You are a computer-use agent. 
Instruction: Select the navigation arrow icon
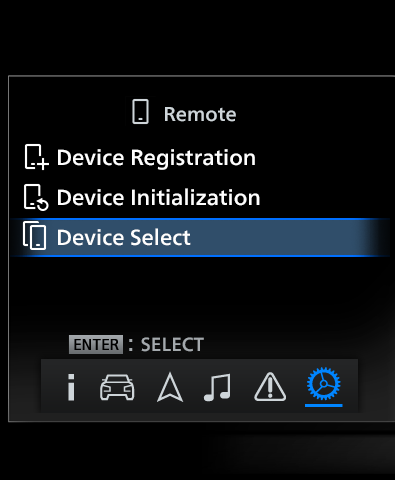coord(170,387)
